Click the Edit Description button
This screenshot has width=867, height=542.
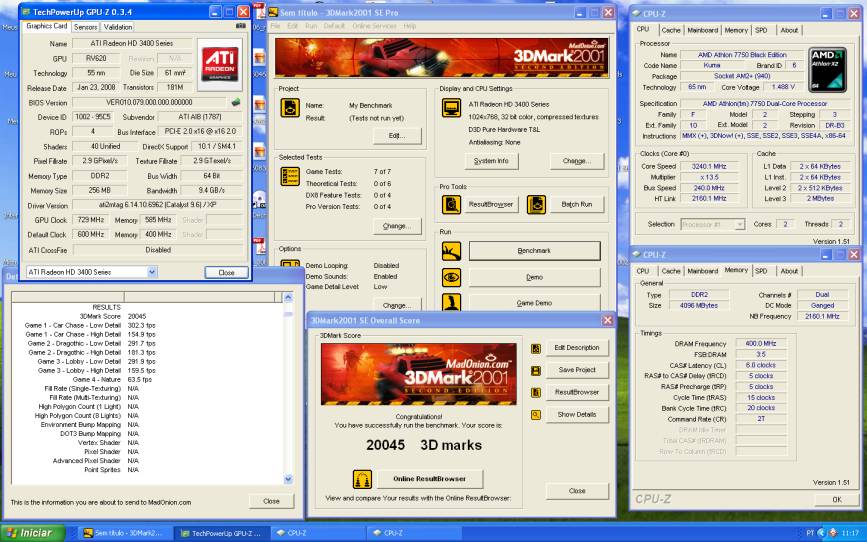(577, 348)
